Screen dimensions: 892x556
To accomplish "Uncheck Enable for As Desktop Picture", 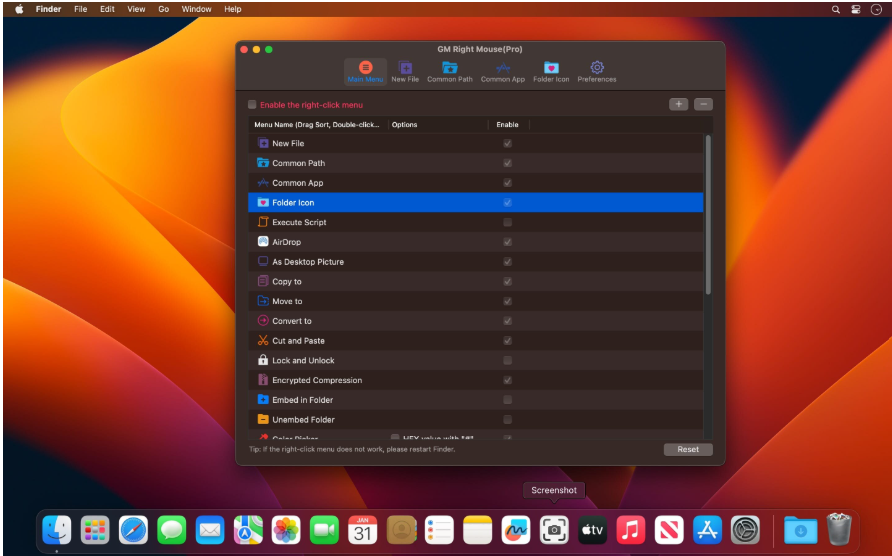I will [x=507, y=262].
